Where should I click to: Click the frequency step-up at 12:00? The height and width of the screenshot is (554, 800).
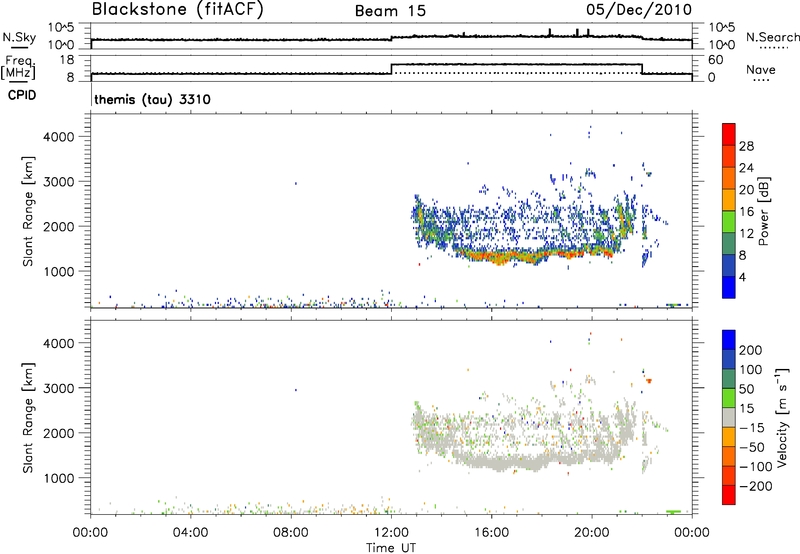coord(391,69)
